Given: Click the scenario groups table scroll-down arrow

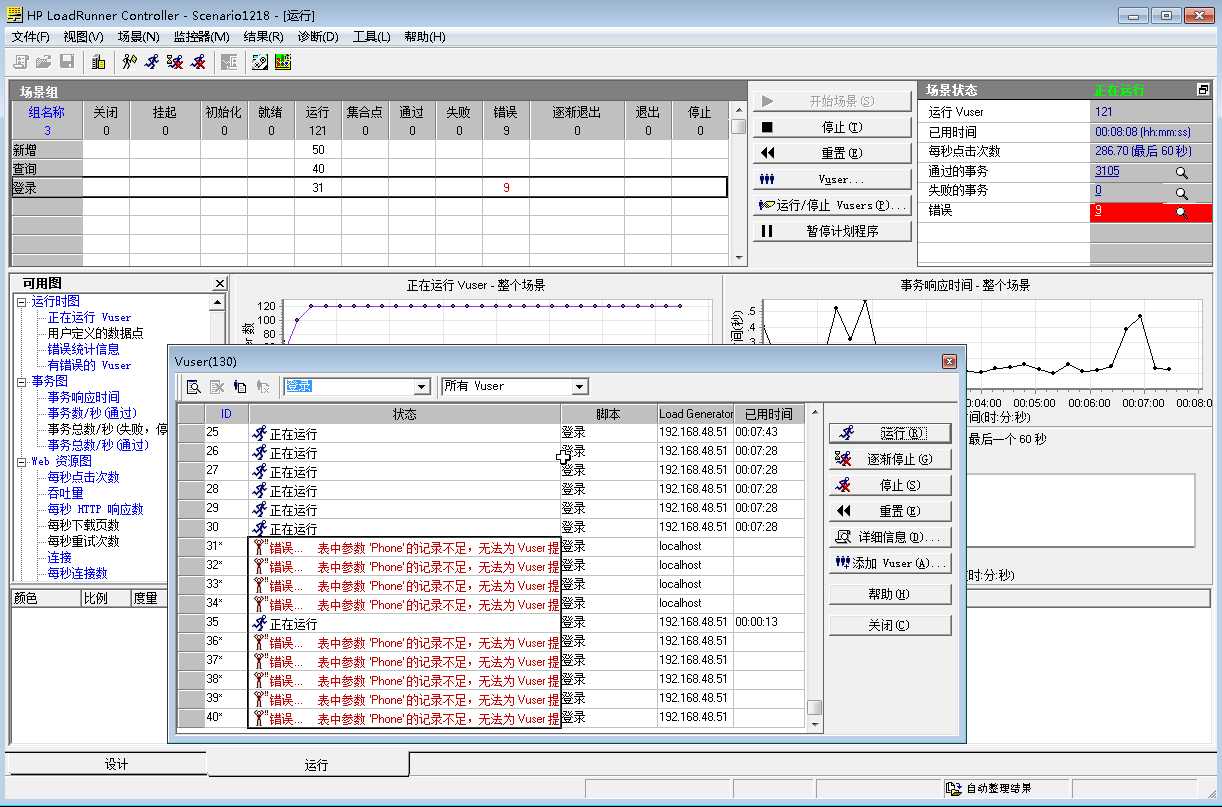Looking at the screenshot, I should (739, 257).
